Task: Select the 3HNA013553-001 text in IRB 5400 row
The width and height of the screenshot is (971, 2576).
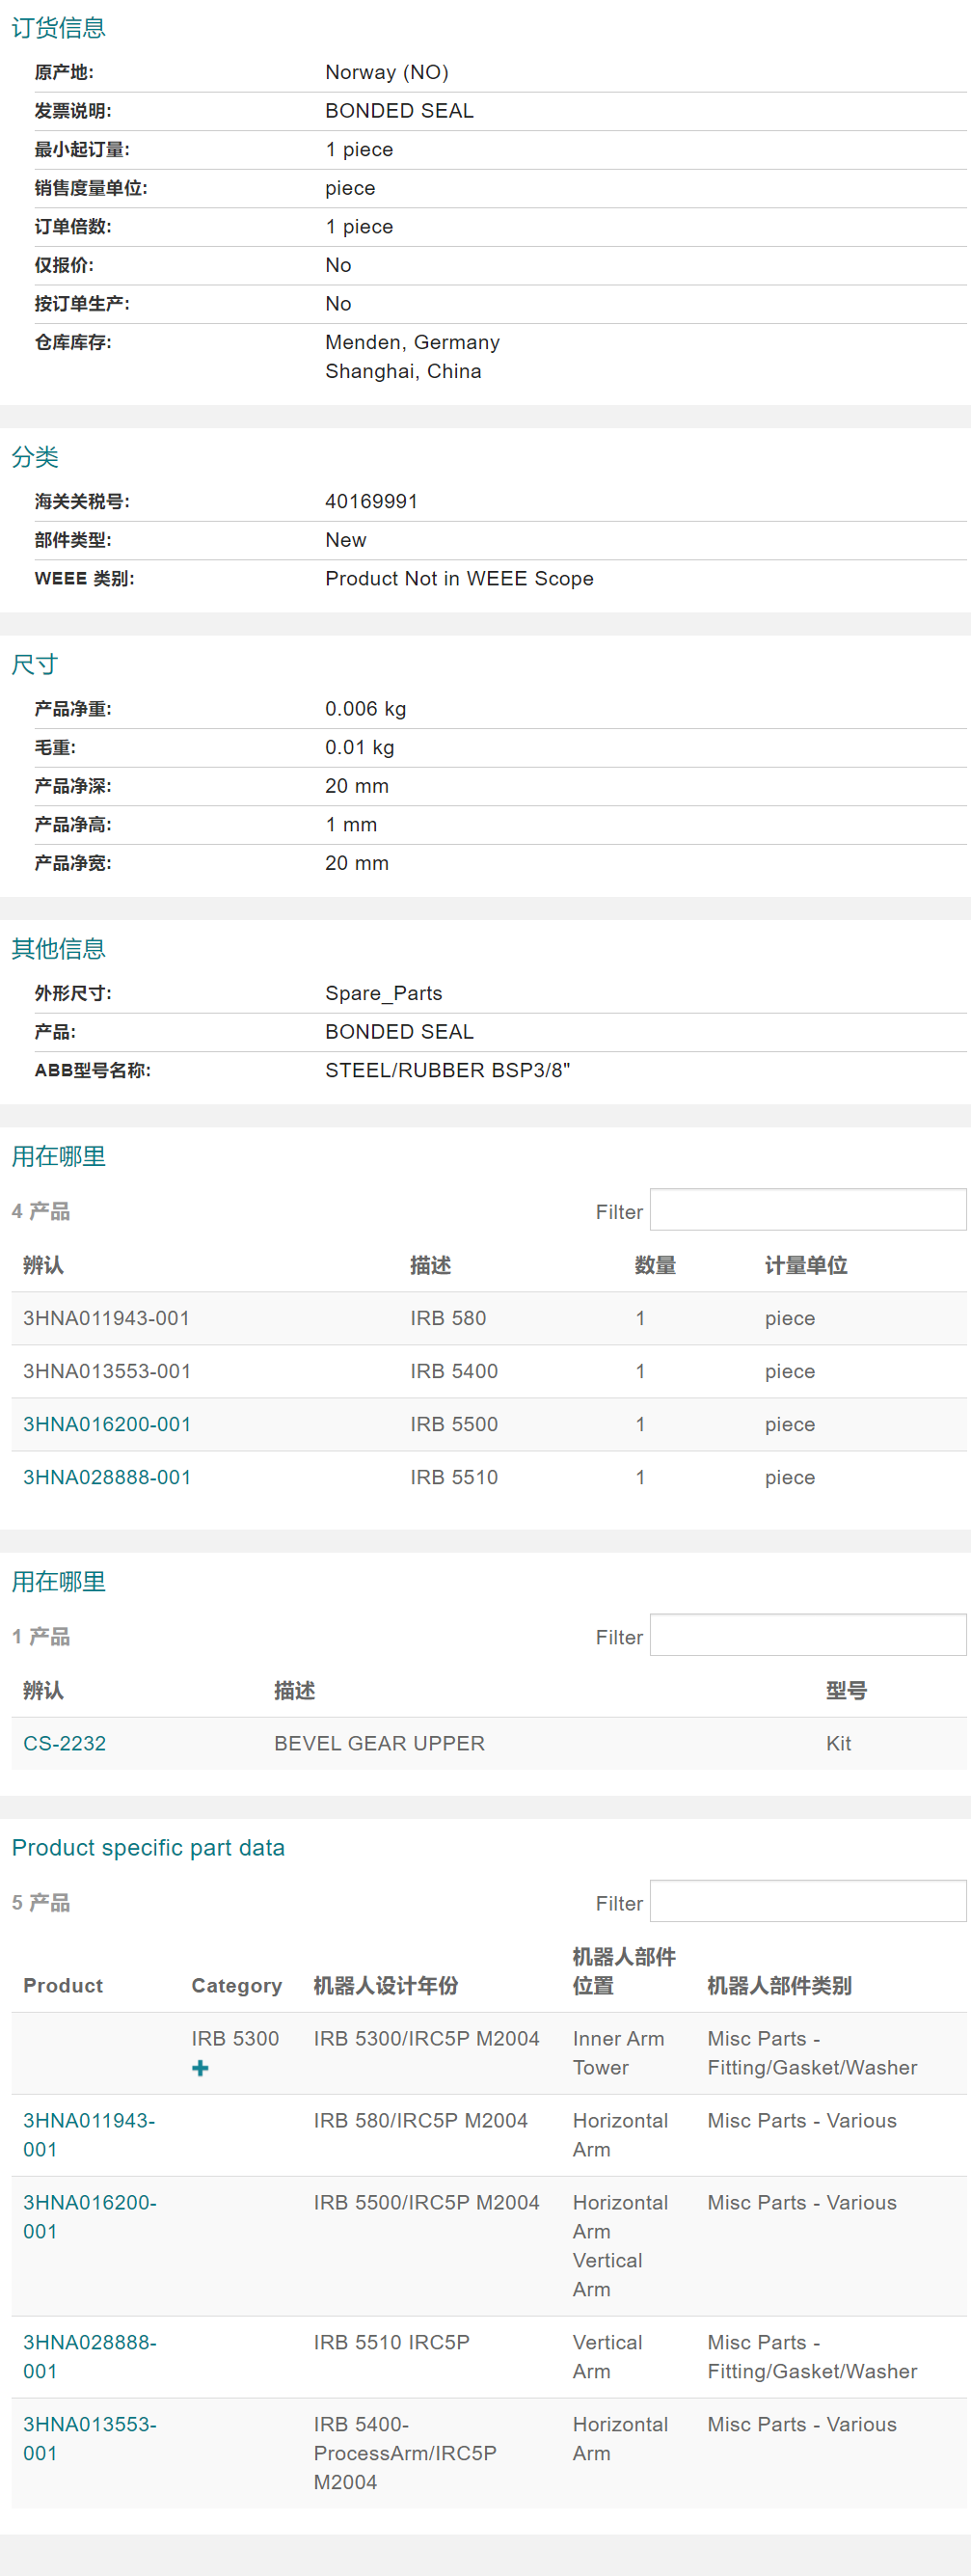Action: click(107, 1371)
